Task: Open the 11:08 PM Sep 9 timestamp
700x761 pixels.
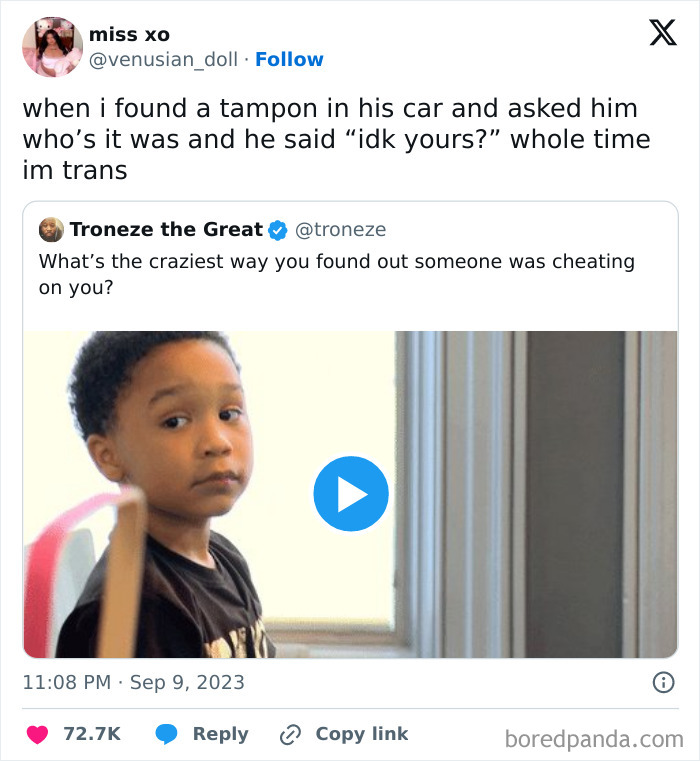Action: point(133,682)
